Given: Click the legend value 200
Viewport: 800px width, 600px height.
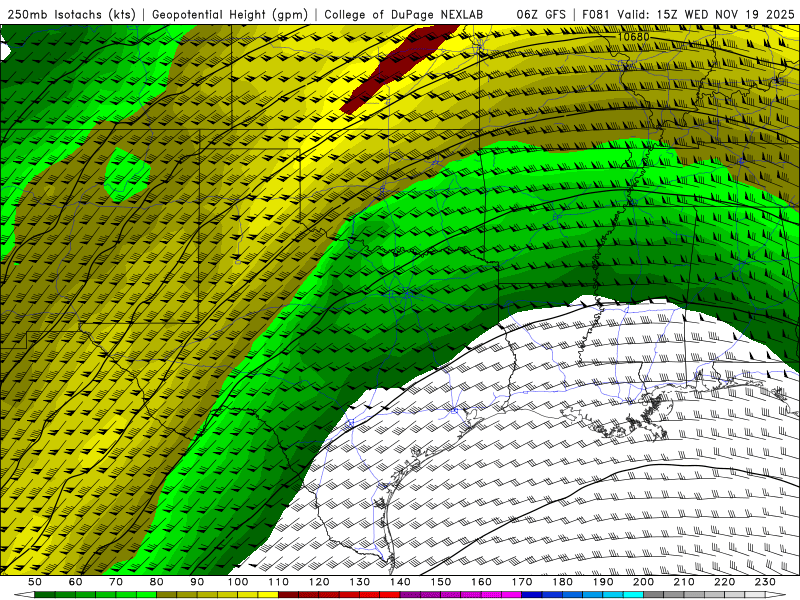Looking at the screenshot, I should pos(644,582).
